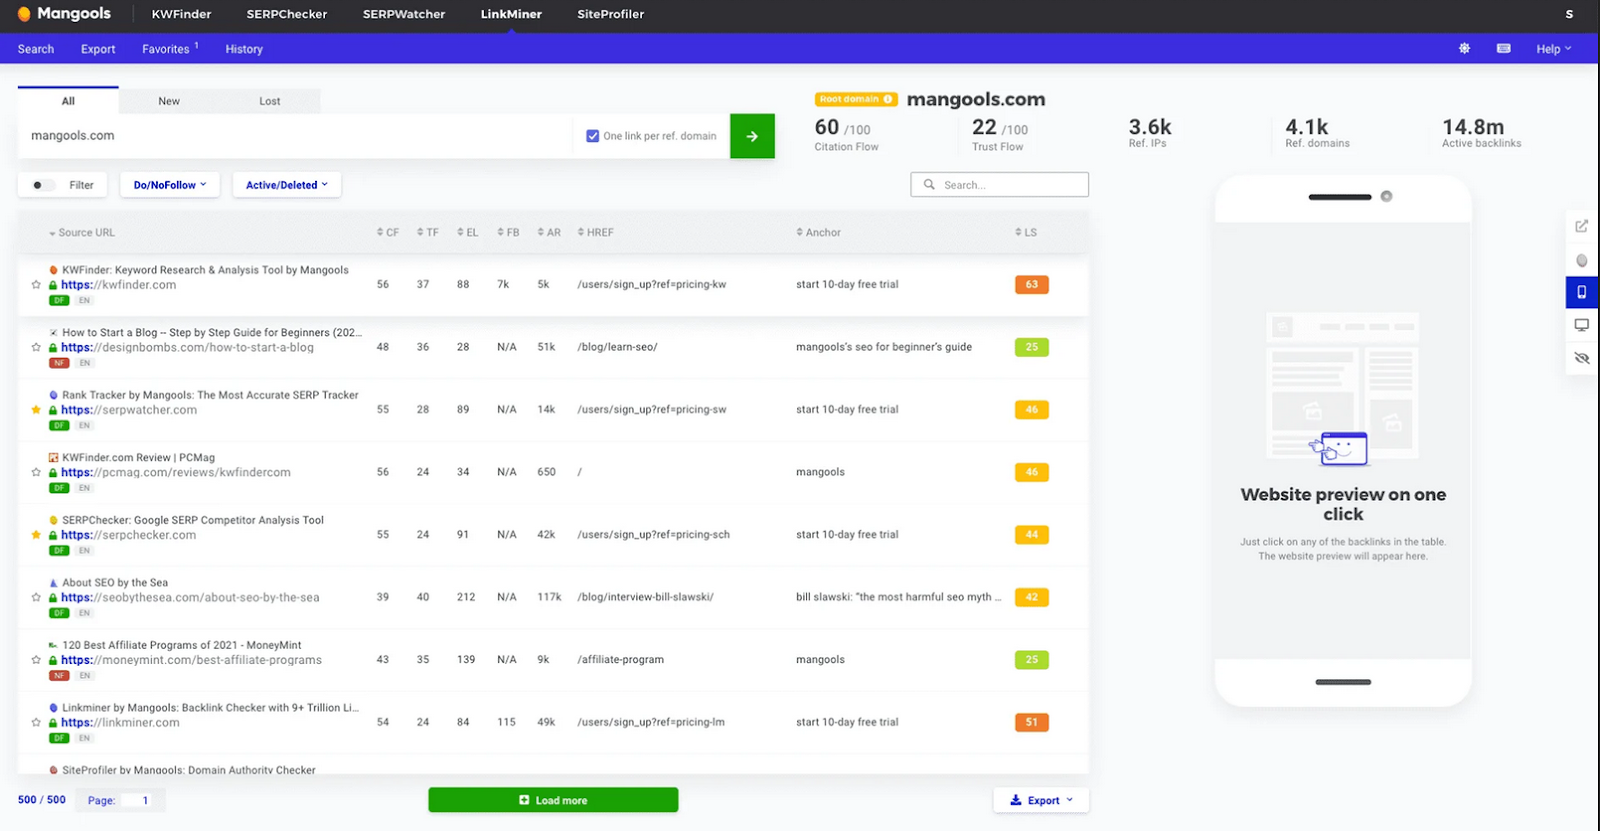Click the DF tag on kwfinder.com row
1600x831 pixels.
coord(59,300)
